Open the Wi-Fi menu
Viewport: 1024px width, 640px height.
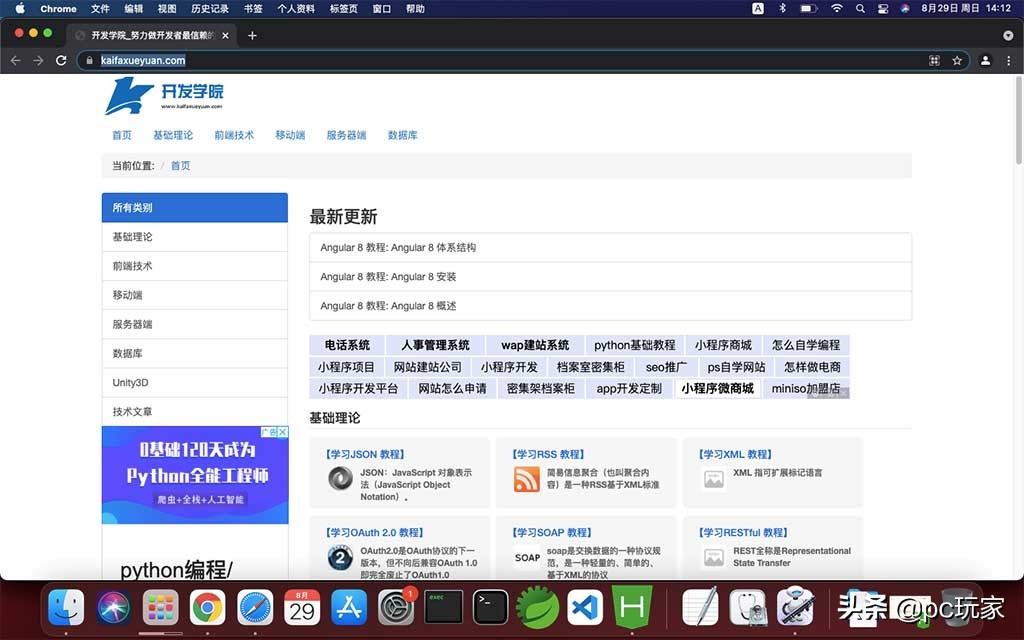tap(836, 8)
